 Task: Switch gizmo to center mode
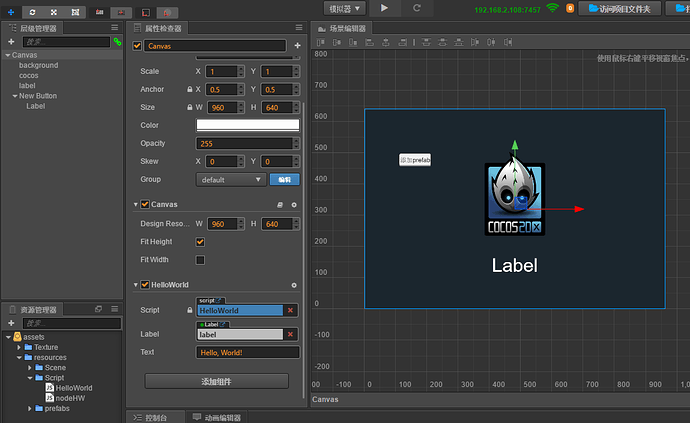tap(121, 12)
